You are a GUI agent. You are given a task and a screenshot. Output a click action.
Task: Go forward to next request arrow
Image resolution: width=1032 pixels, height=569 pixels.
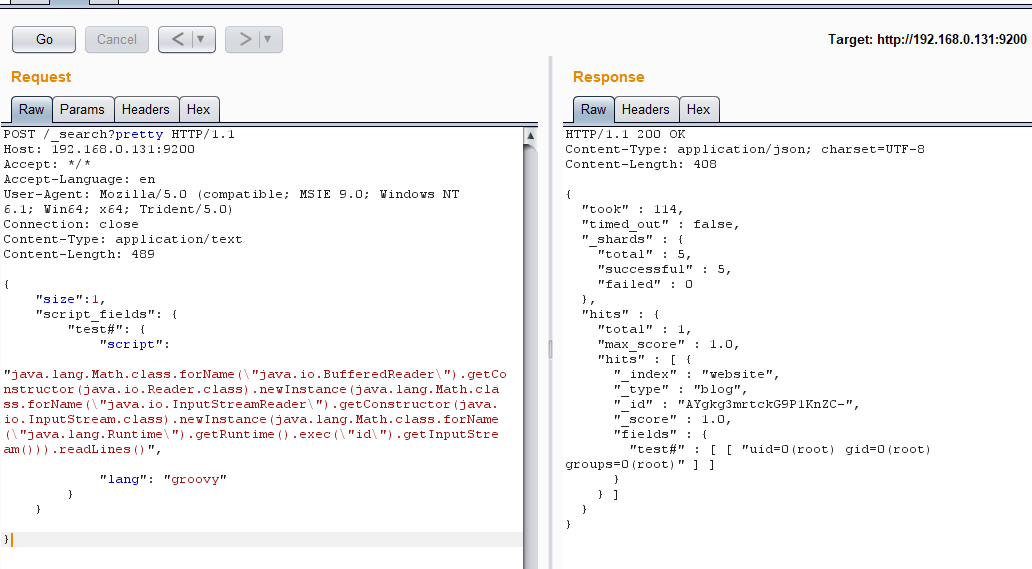pos(245,39)
